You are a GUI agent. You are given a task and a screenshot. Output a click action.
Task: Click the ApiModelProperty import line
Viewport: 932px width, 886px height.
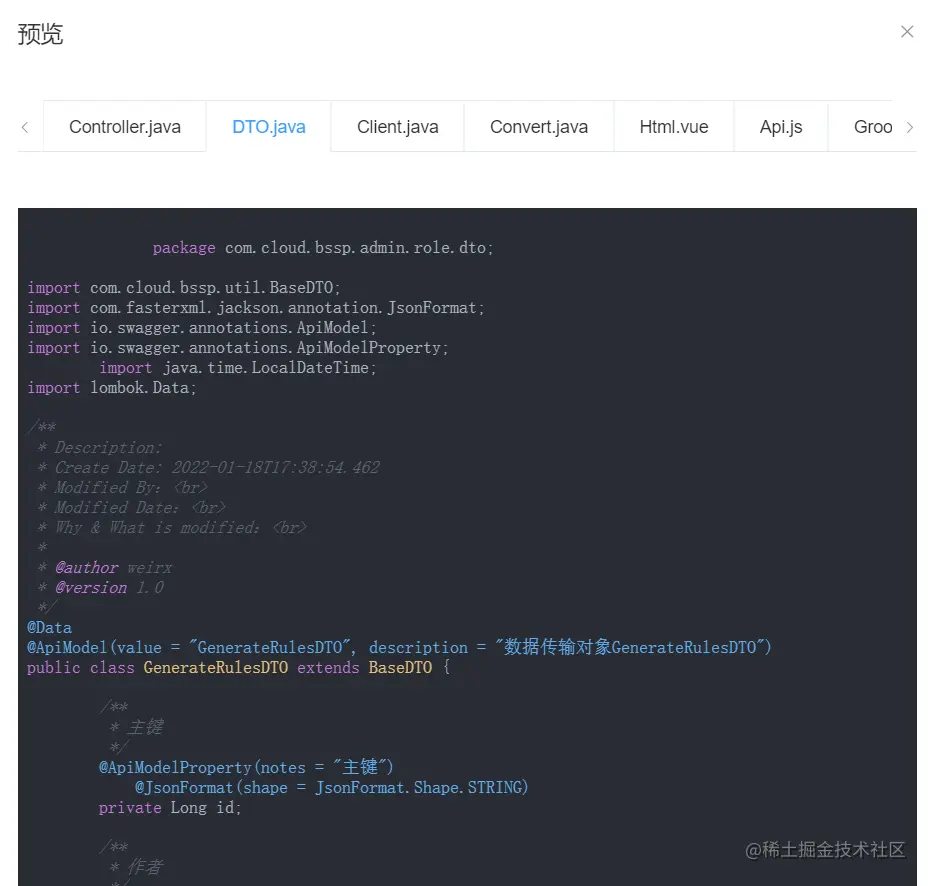(237, 348)
